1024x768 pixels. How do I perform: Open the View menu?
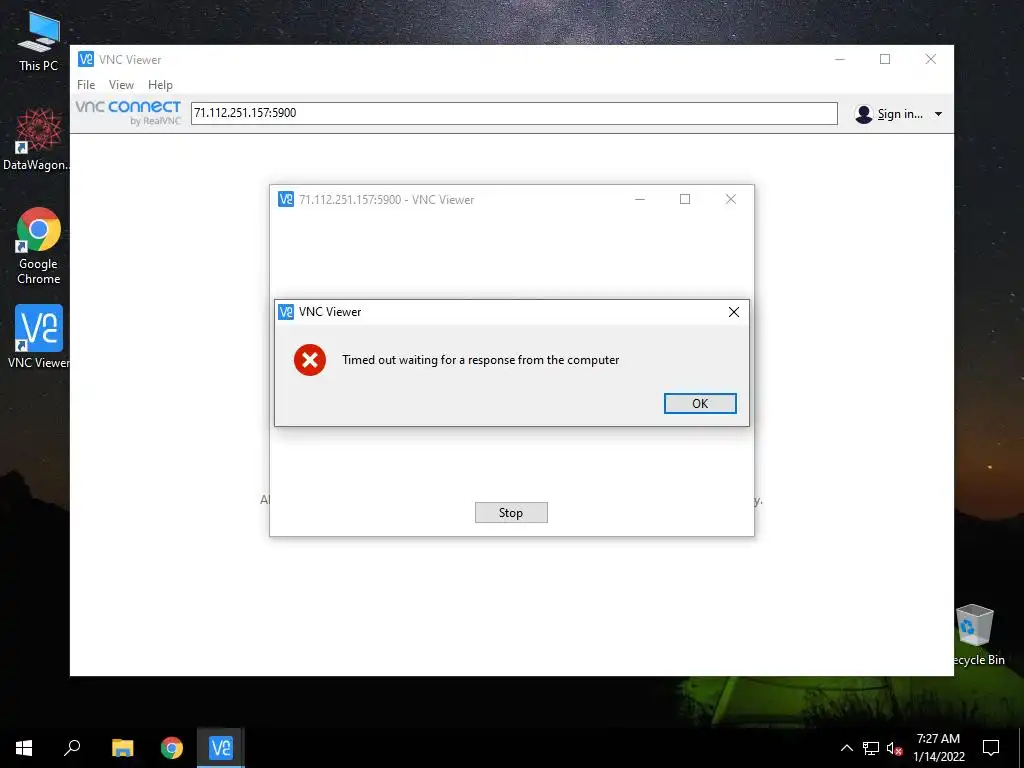(x=121, y=85)
